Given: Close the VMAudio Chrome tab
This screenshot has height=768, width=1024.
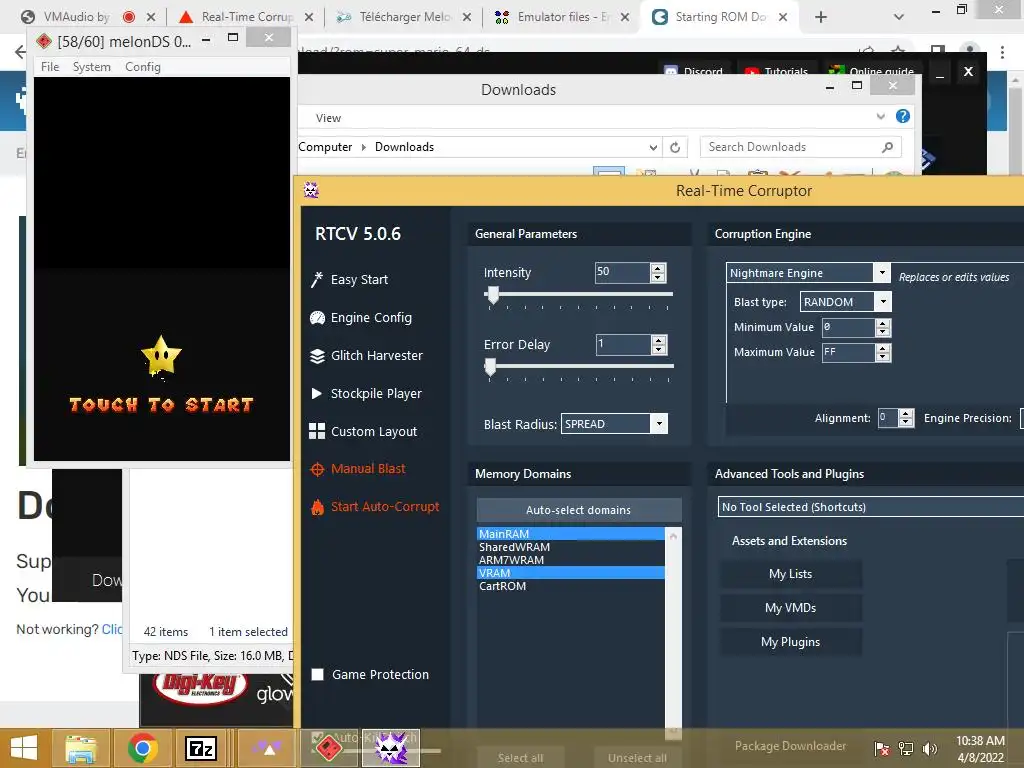Looking at the screenshot, I should point(151,17).
